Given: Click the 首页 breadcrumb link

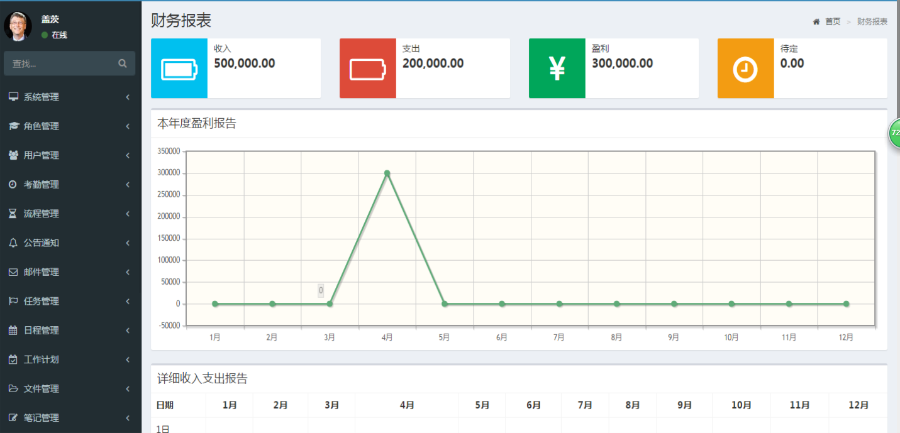Looking at the screenshot, I should point(831,22).
